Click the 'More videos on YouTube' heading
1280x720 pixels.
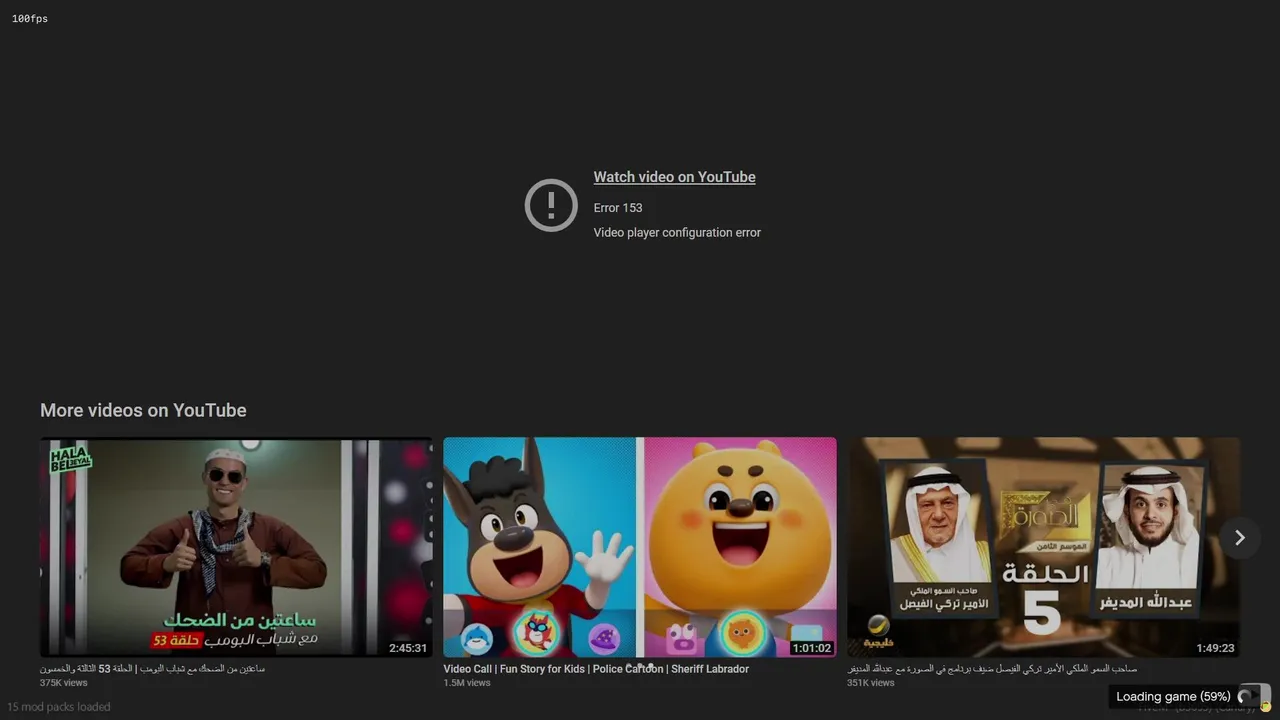click(143, 410)
